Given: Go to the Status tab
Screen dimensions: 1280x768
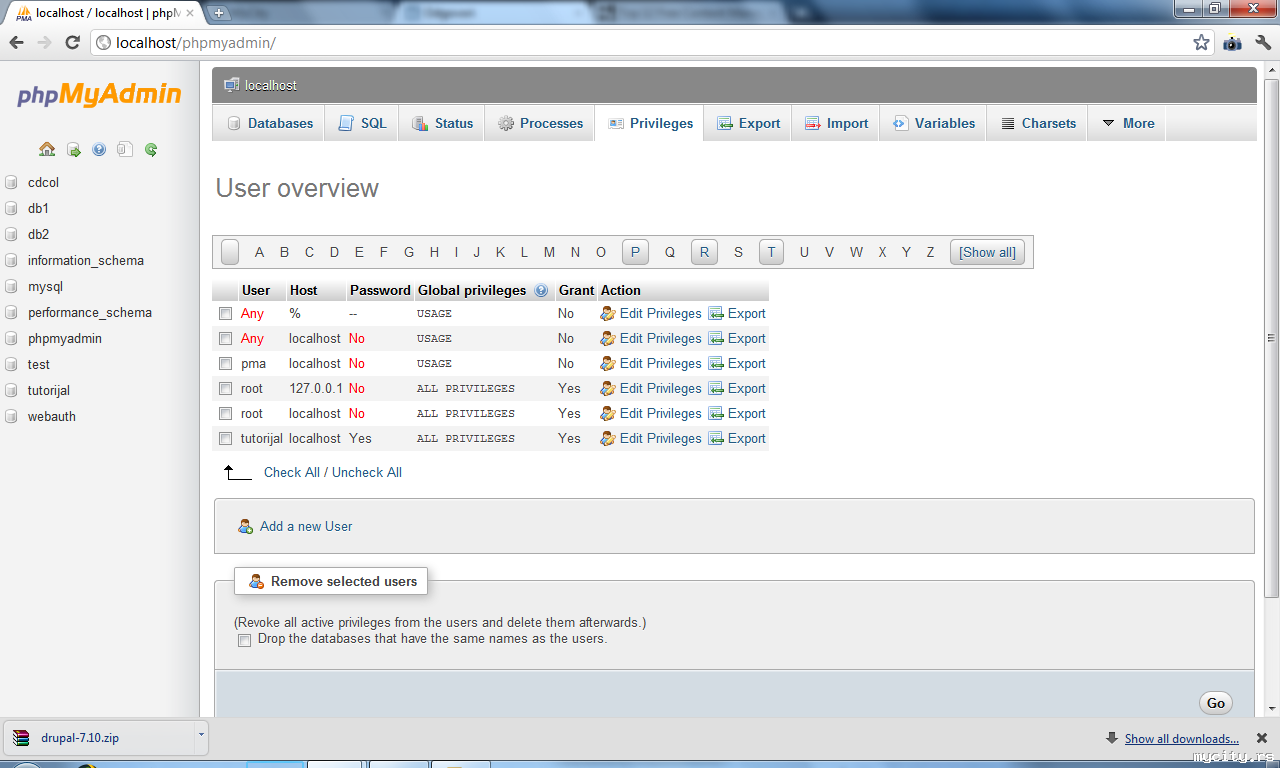Looking at the screenshot, I should pos(443,124).
